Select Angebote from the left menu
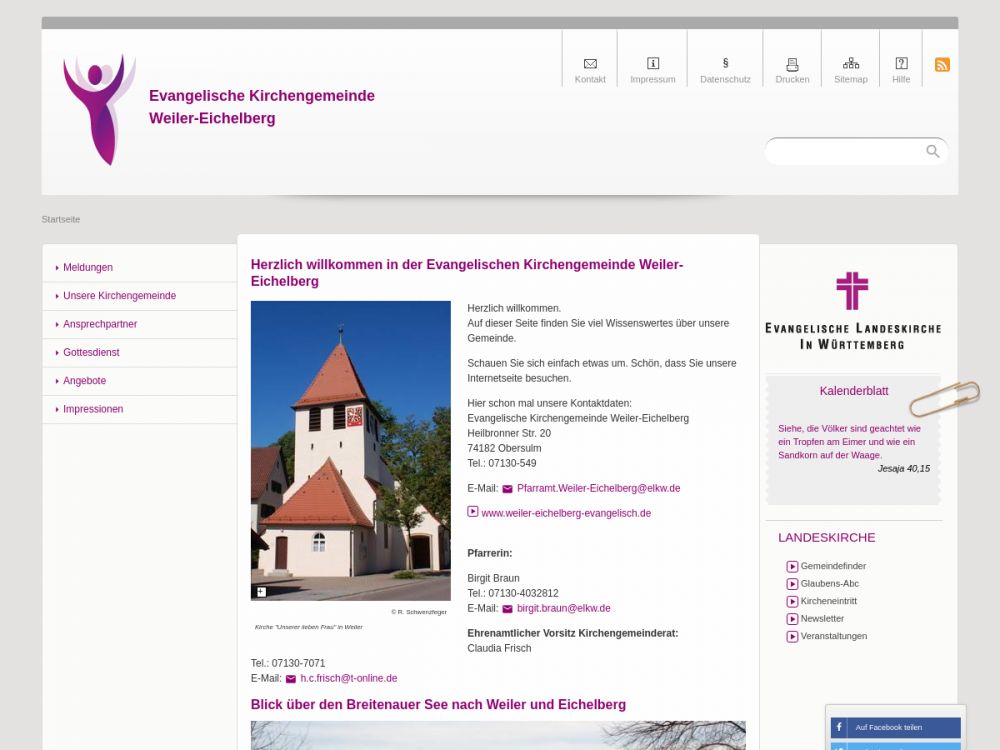The image size is (1000, 750). pos(84,381)
